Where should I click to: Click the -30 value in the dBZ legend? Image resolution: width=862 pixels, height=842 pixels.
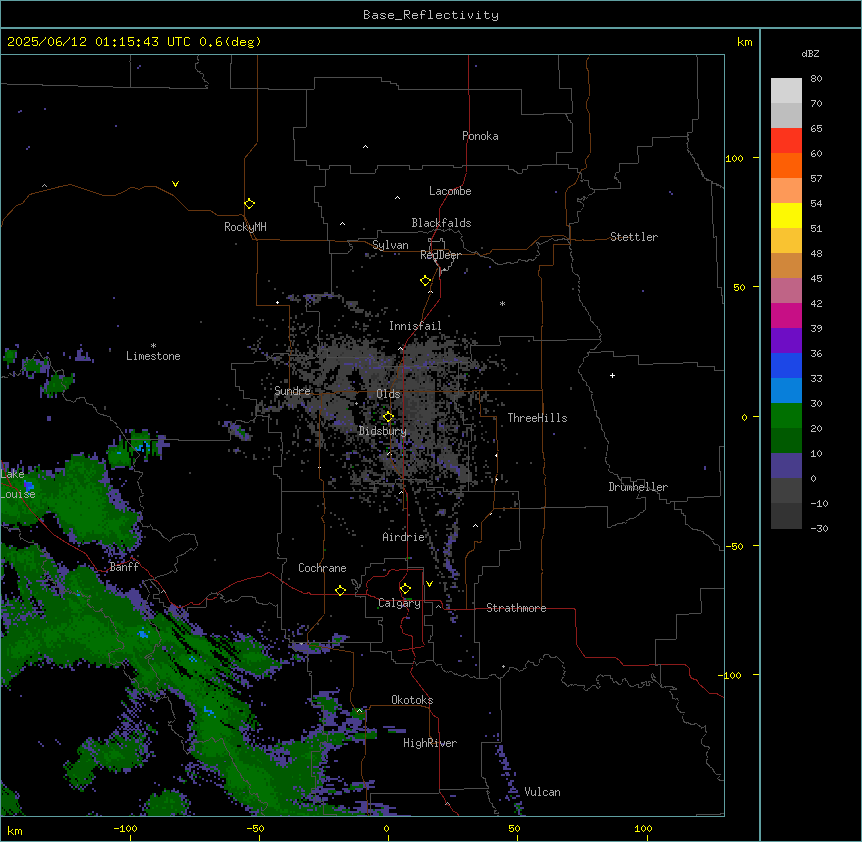pyautogui.click(x=819, y=528)
